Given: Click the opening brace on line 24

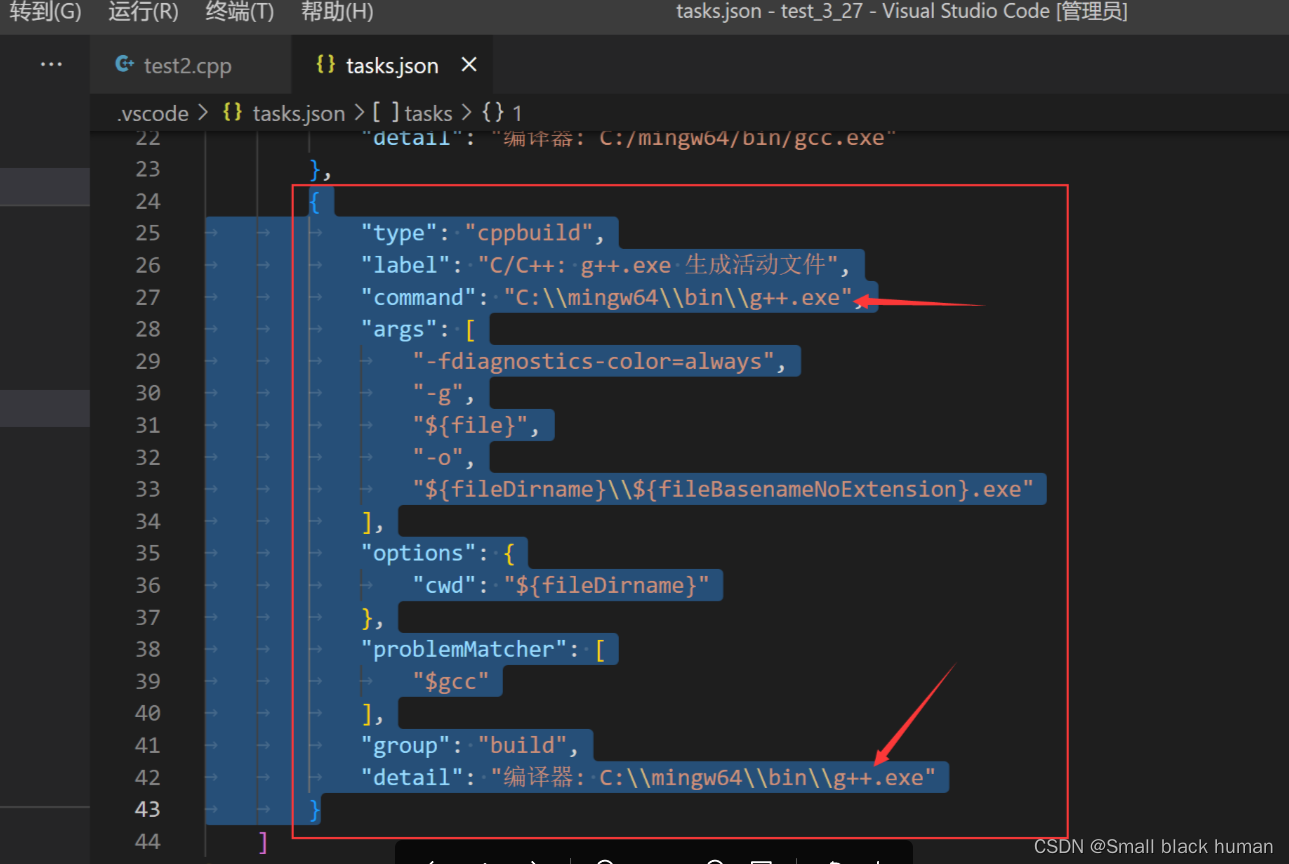Looking at the screenshot, I should coord(315,201).
